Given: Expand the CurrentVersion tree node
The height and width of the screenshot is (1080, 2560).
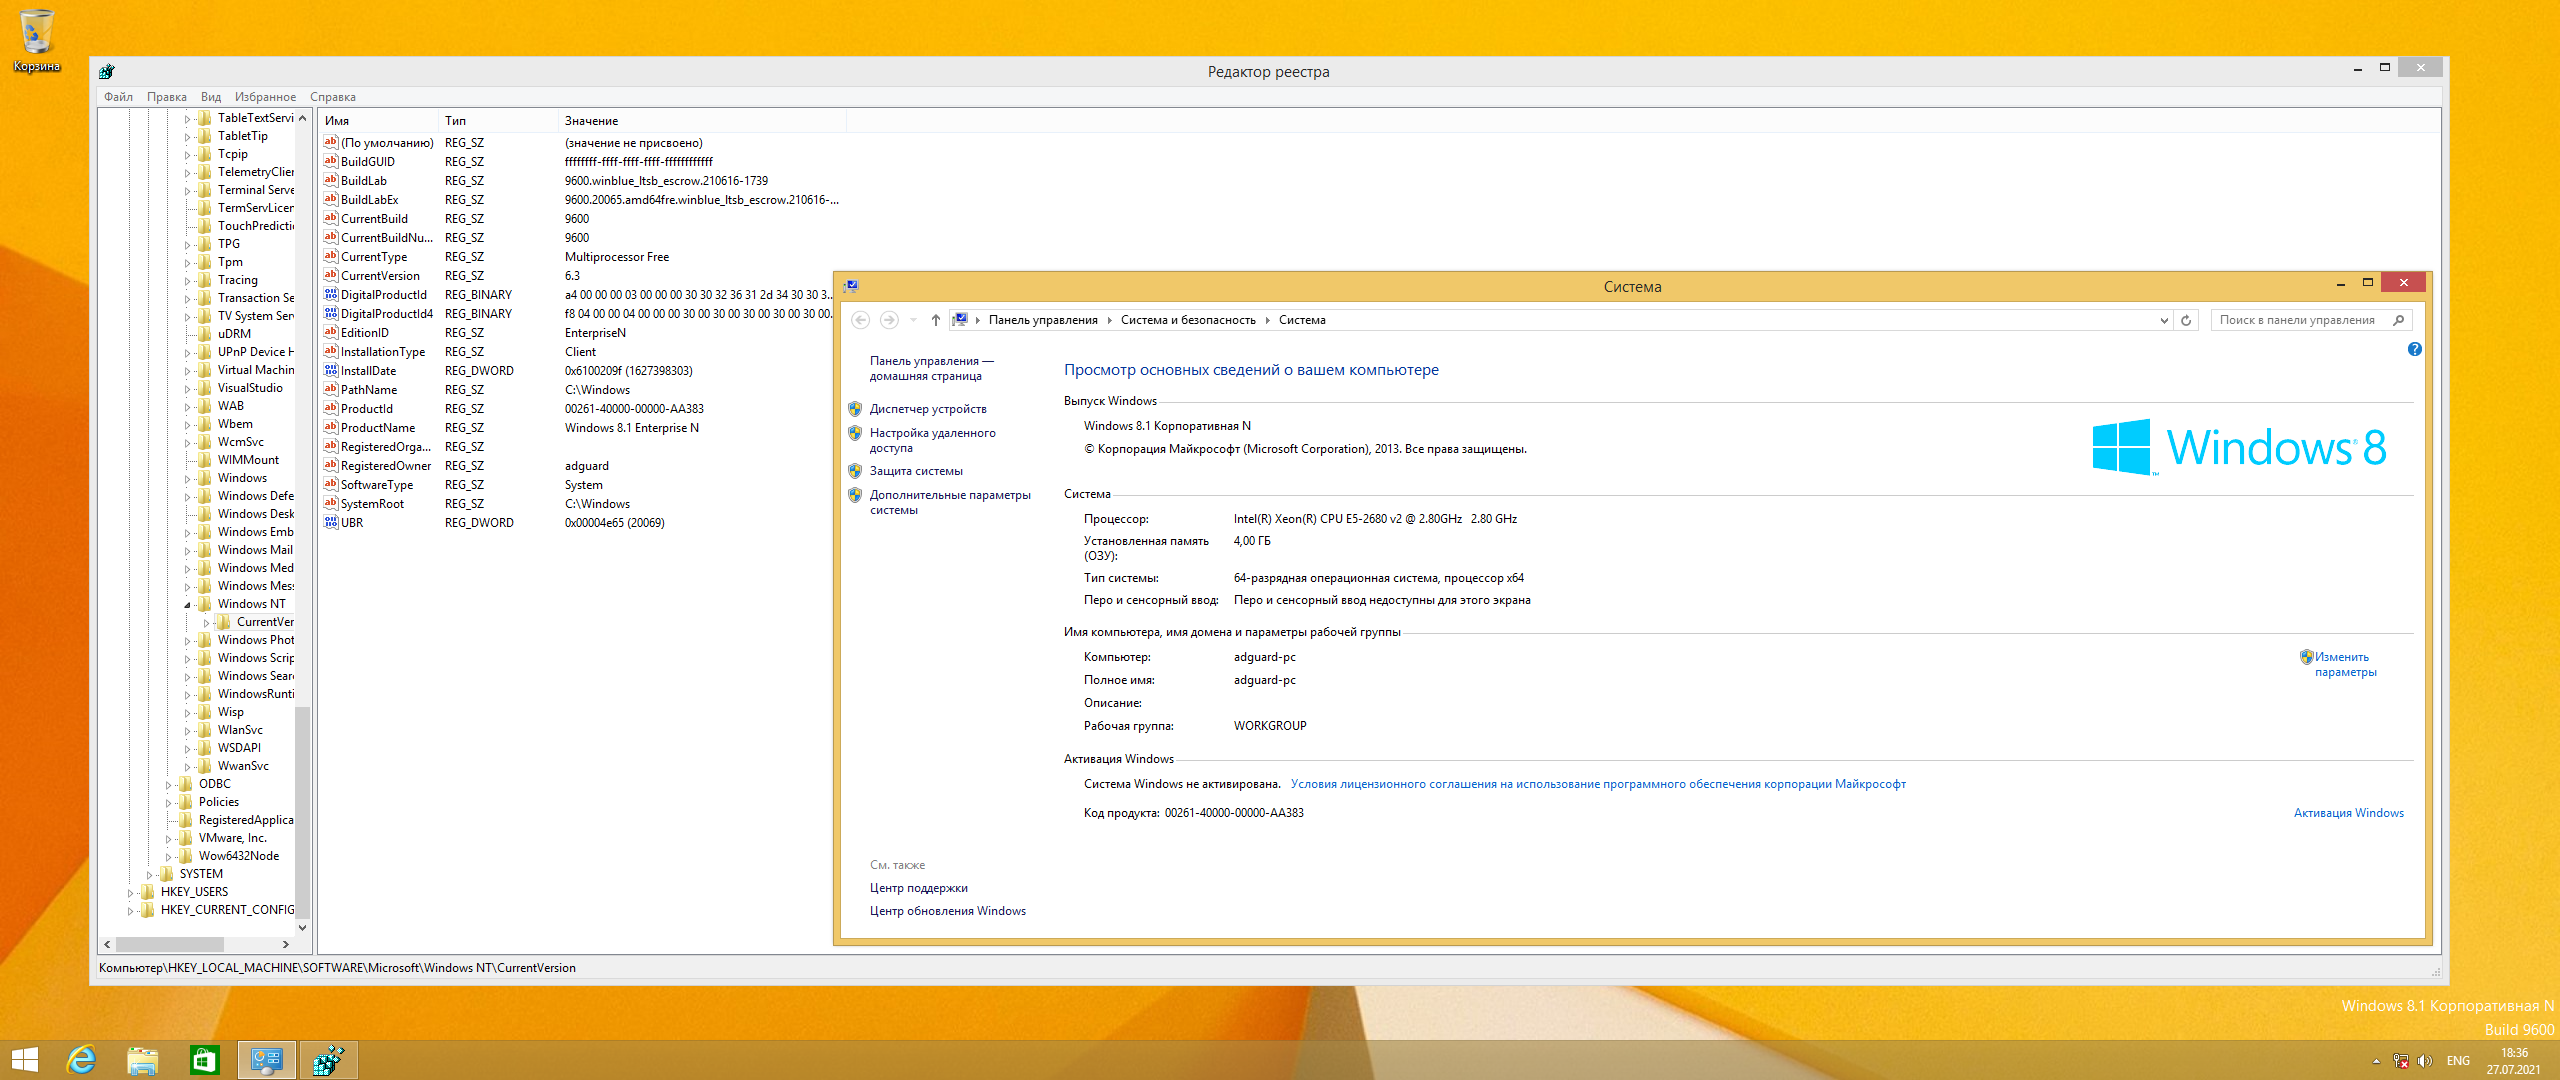Looking at the screenshot, I should click(206, 623).
